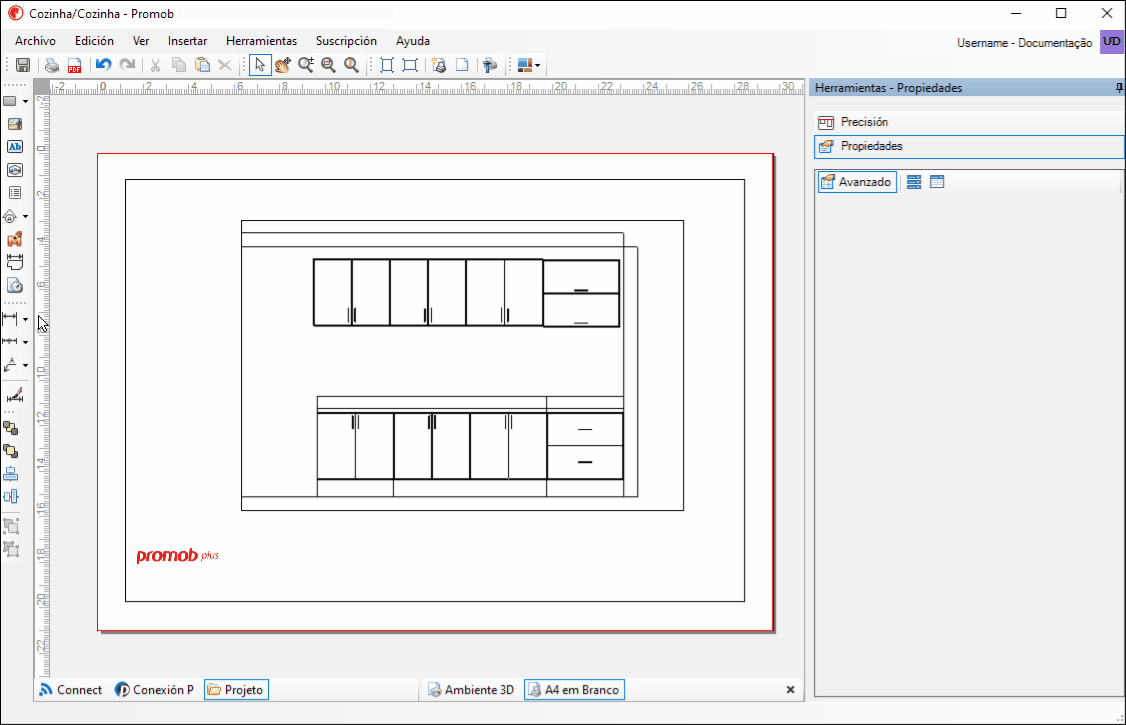Screen dimensions: 1126x725
Task: Expand the rectangle shape tool dropdown
Action: (25, 101)
